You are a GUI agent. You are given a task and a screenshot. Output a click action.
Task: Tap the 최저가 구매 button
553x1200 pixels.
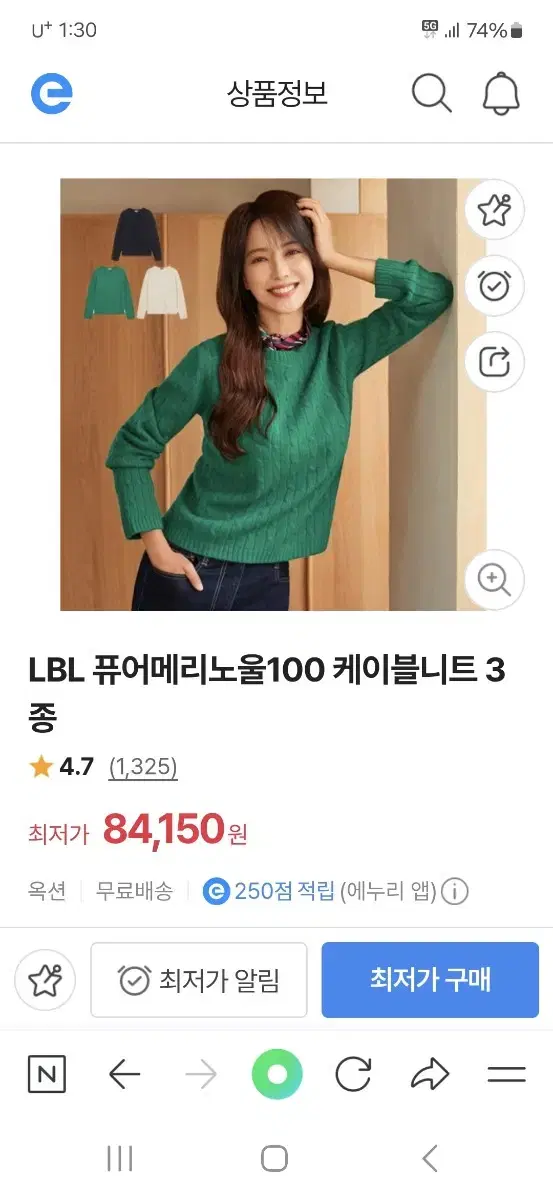(430, 980)
